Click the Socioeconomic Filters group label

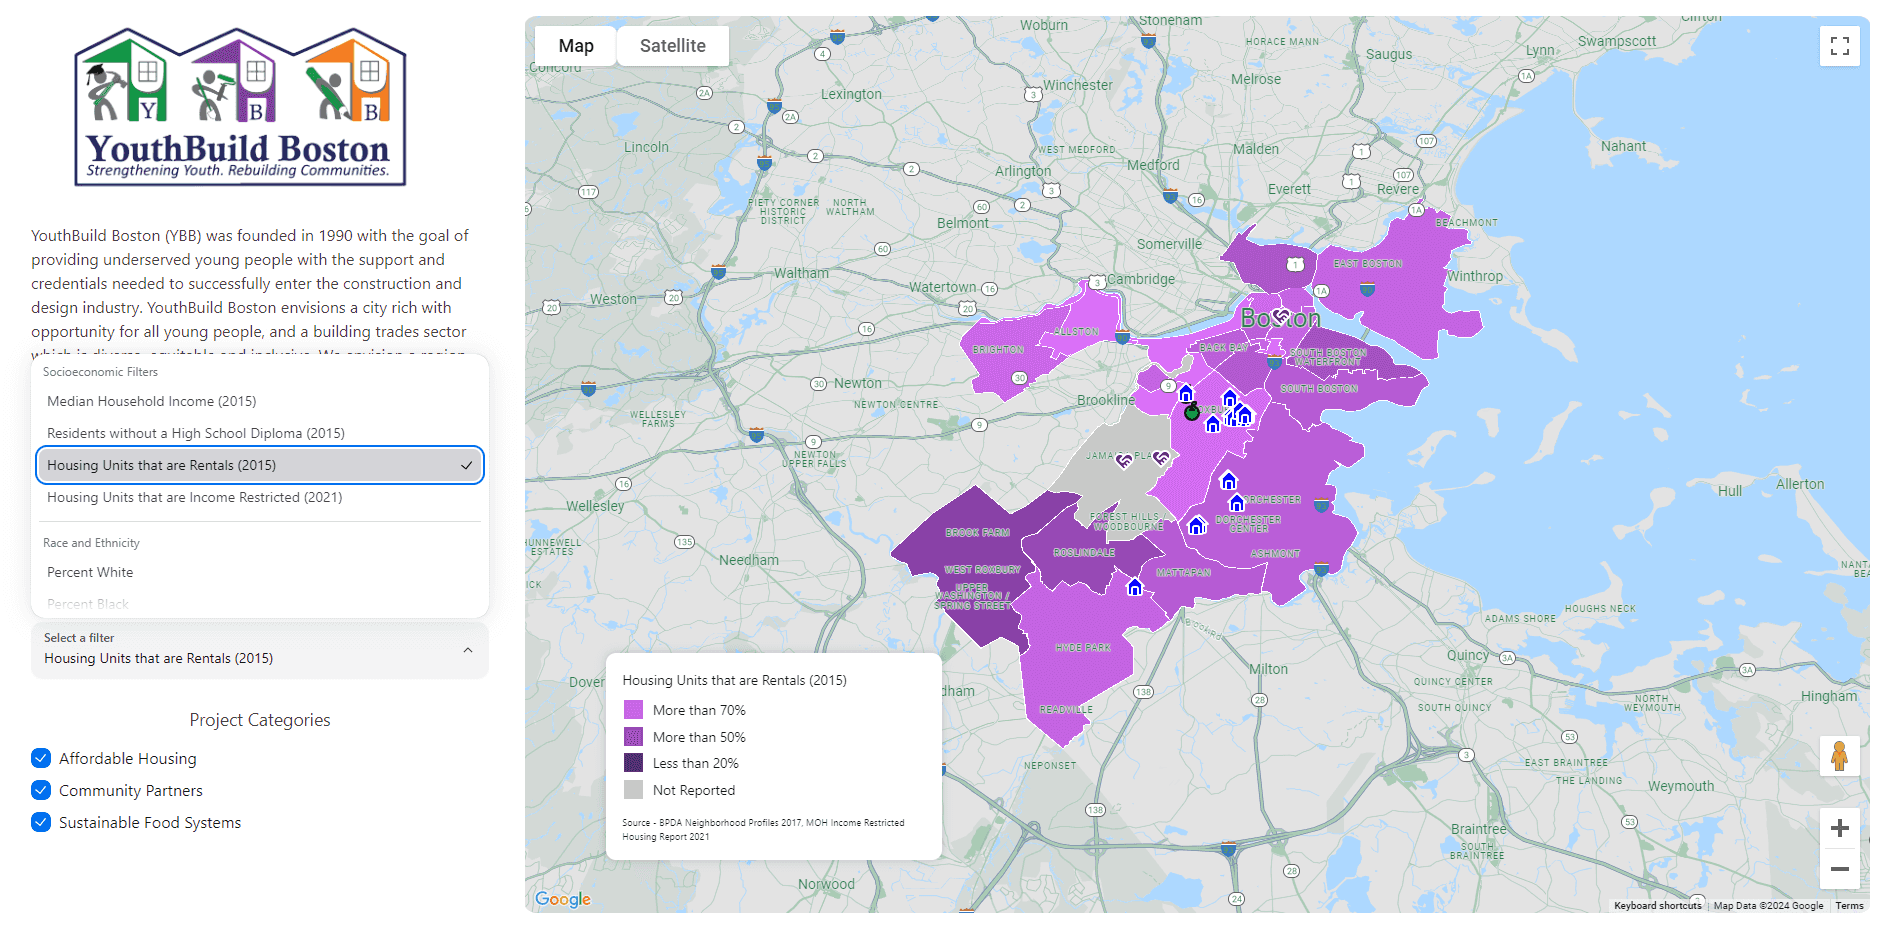click(100, 372)
